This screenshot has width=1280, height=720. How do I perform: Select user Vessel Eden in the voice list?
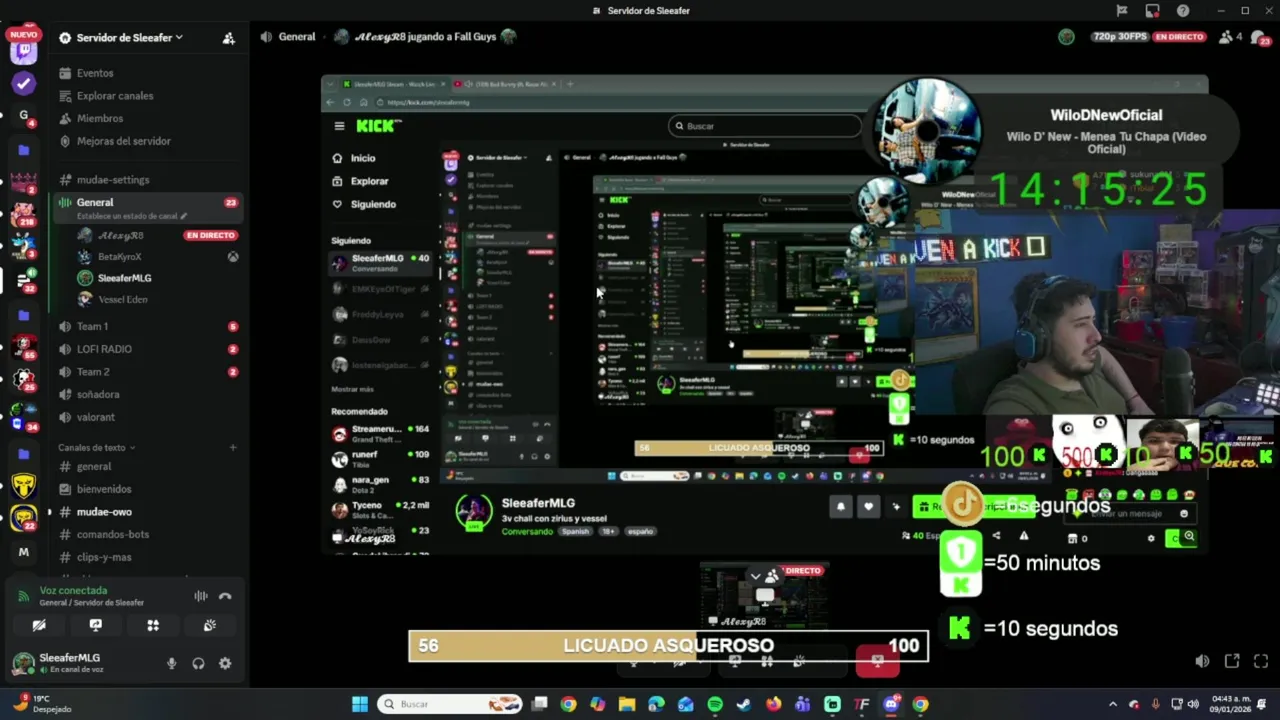[x=122, y=299]
